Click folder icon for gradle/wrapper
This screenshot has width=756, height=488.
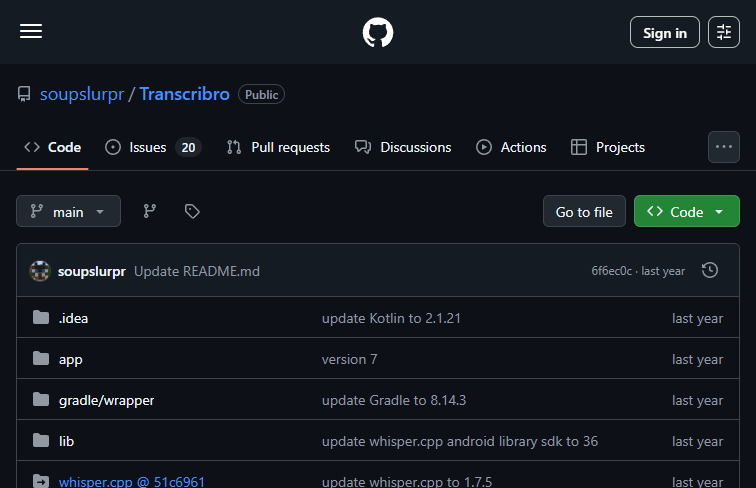[41, 399]
